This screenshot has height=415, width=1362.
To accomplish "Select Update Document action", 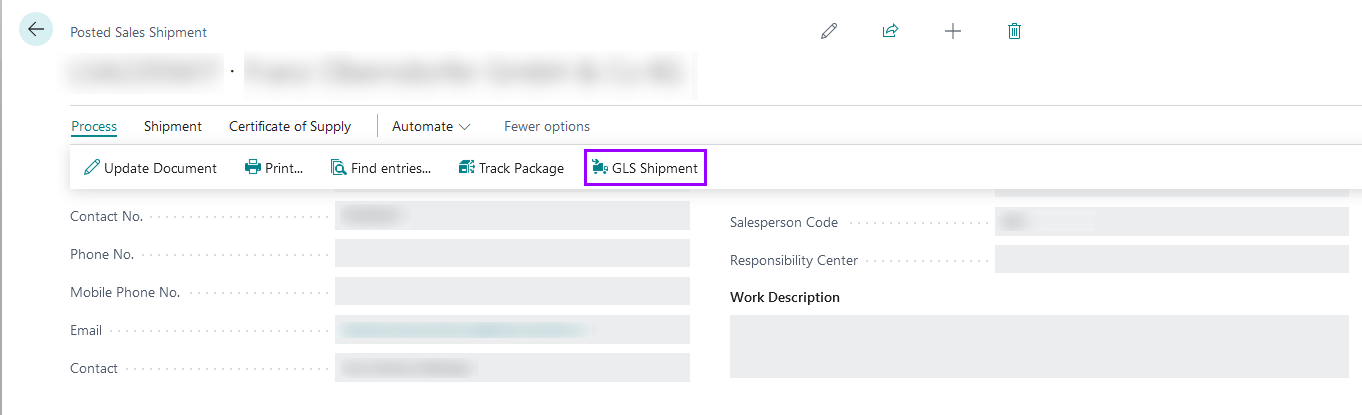I will click(x=150, y=168).
